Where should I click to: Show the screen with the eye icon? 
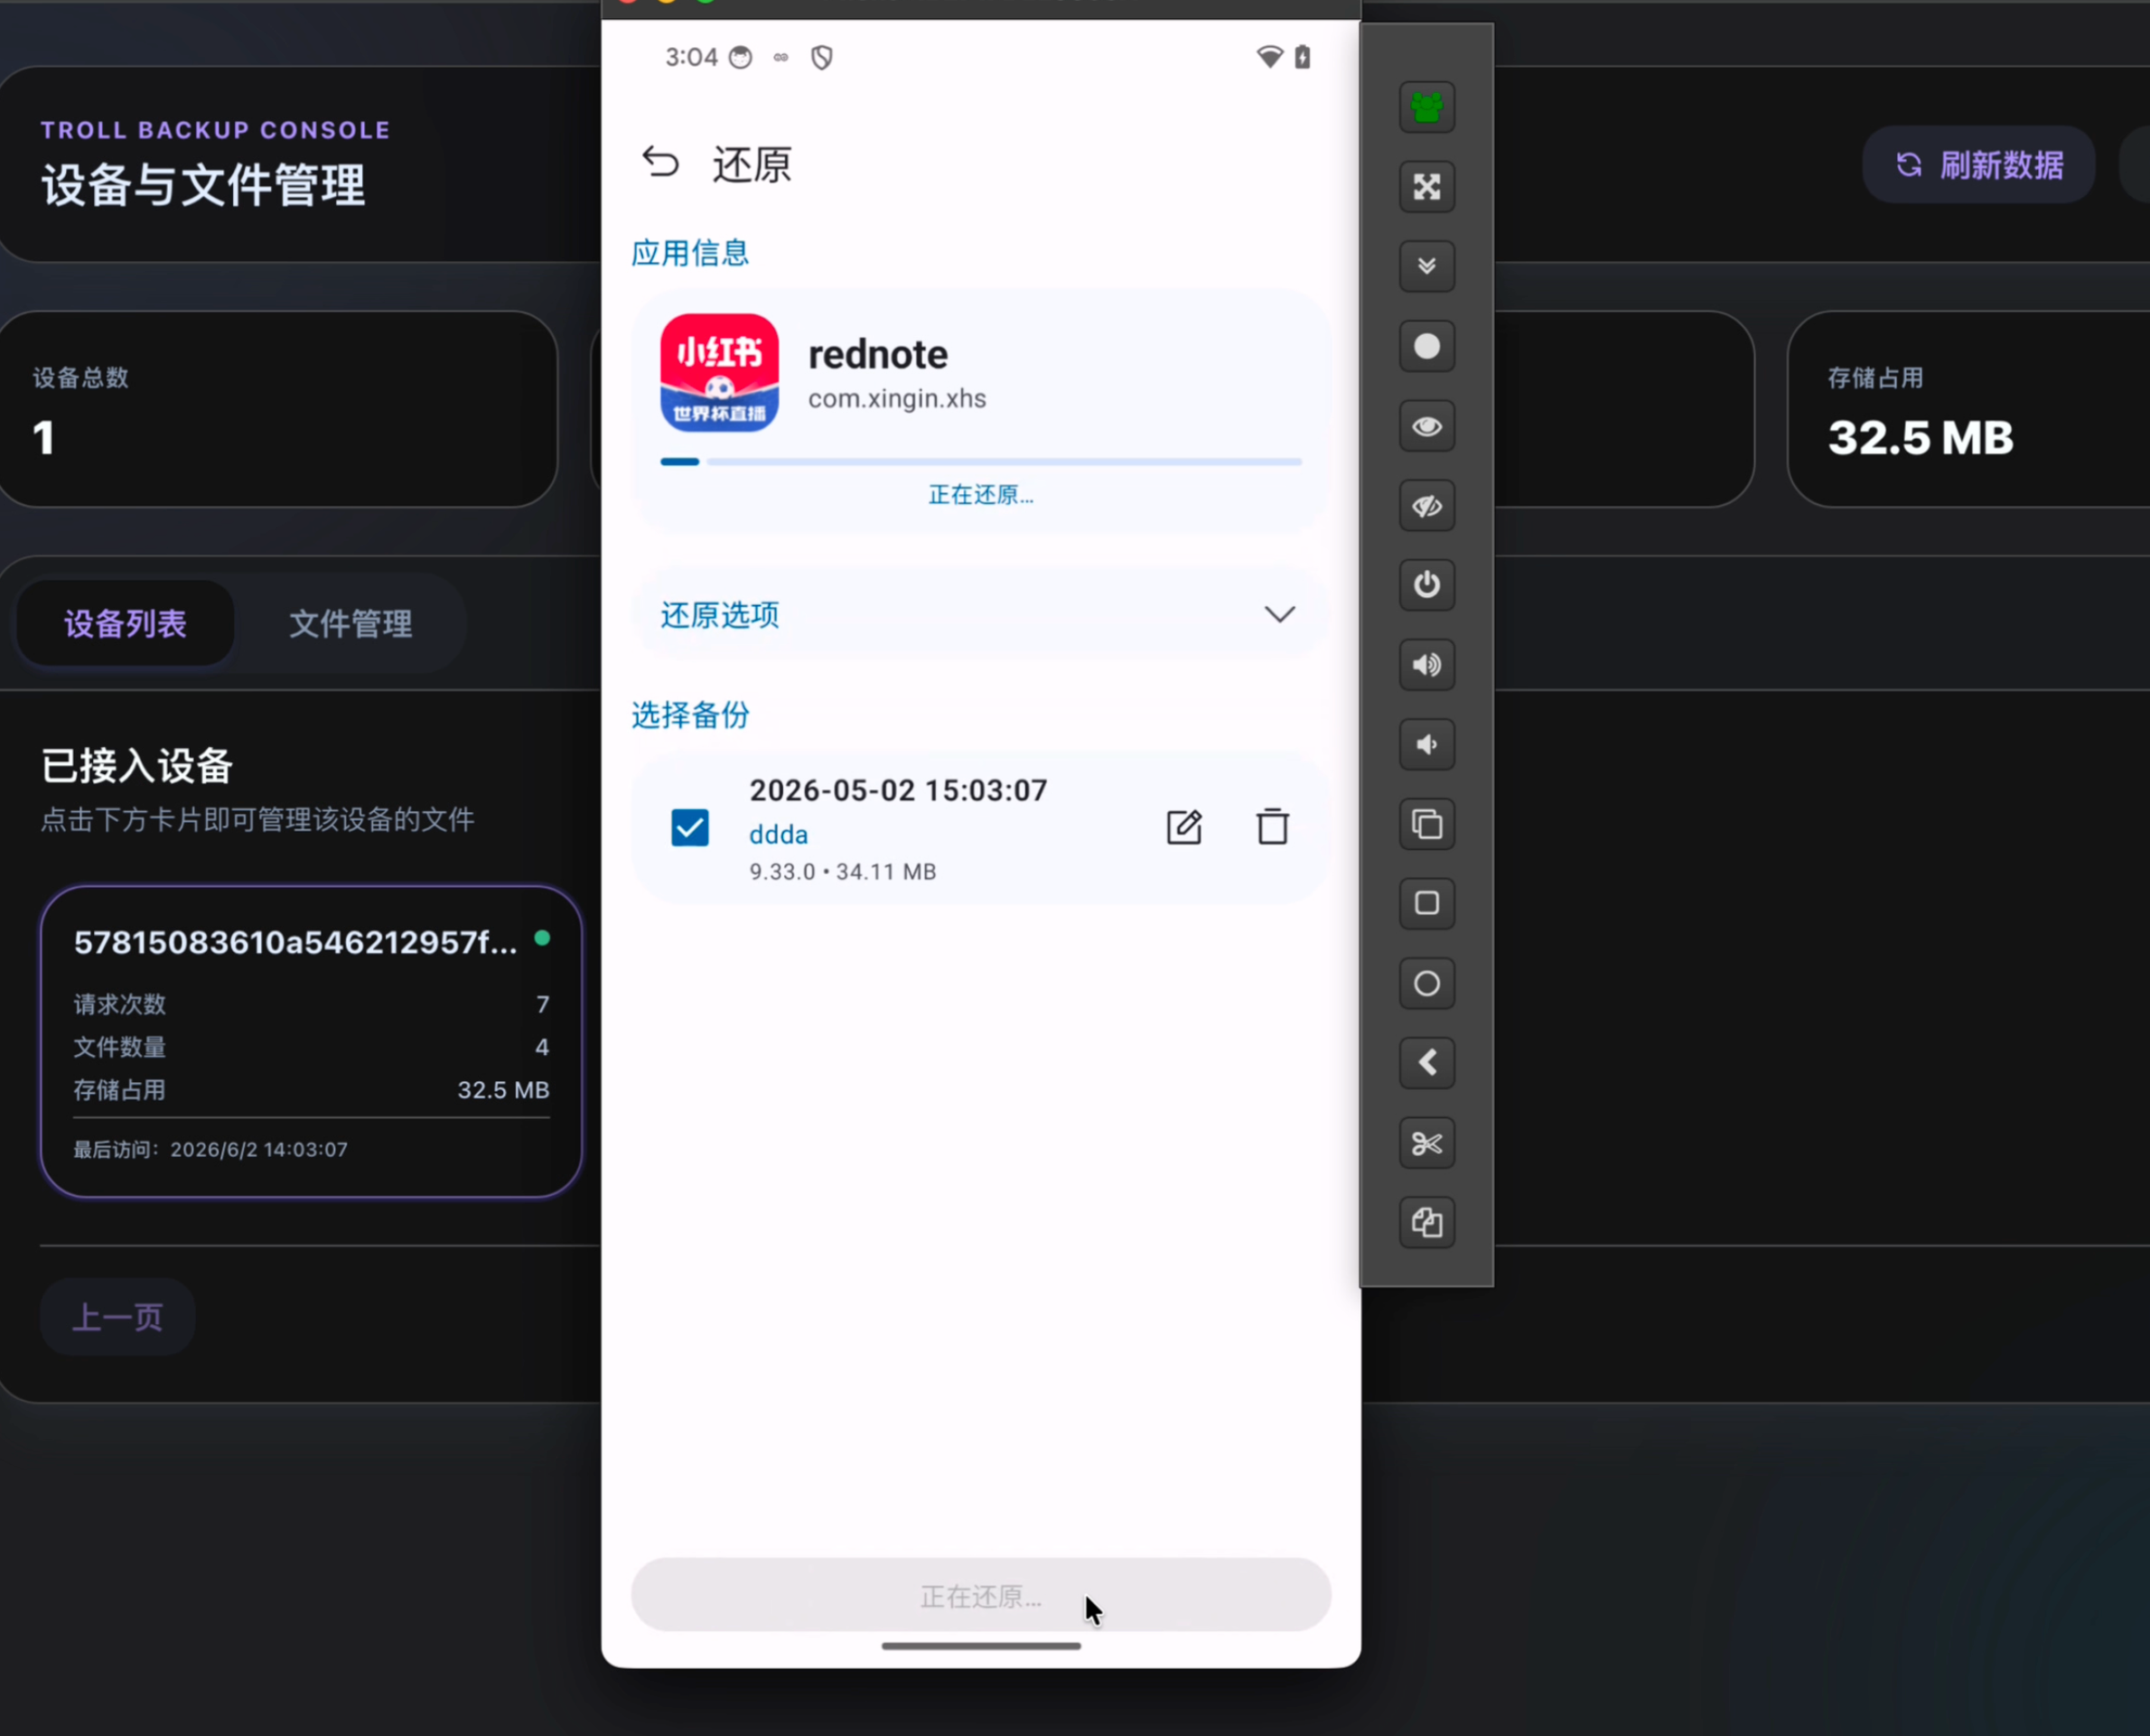[1426, 426]
